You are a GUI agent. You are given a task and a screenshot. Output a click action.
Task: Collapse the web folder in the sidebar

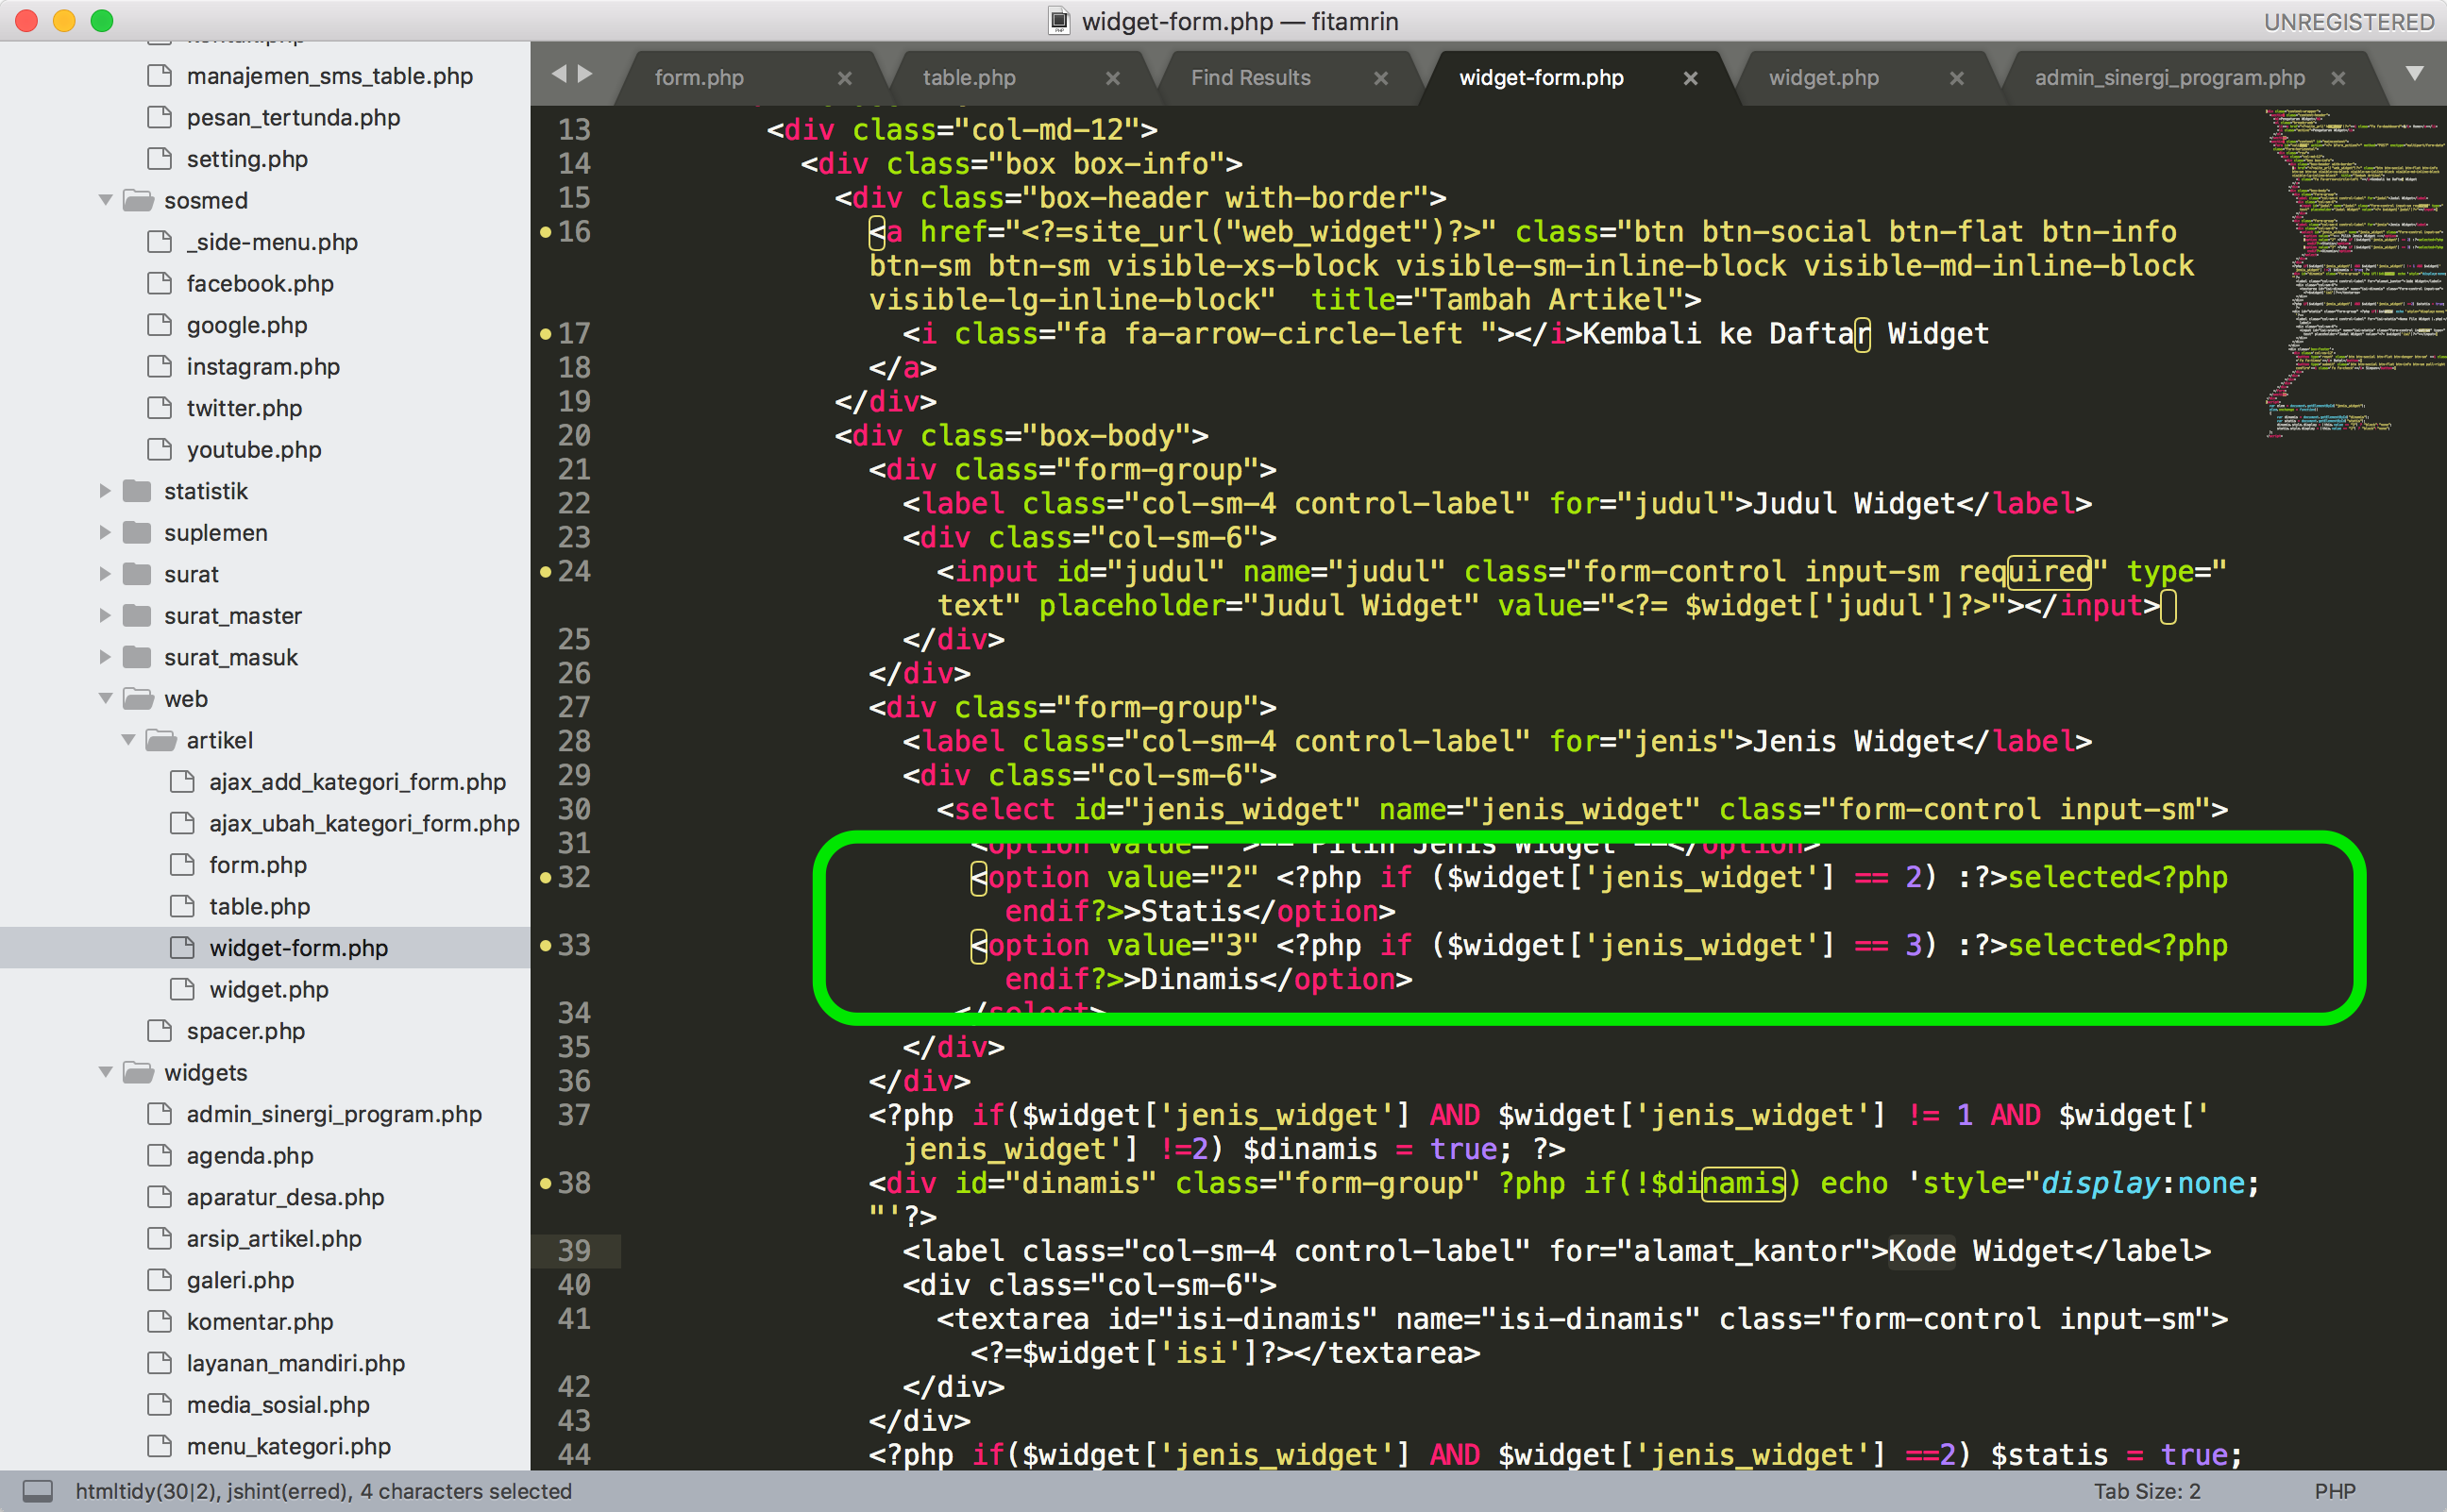click(x=106, y=698)
